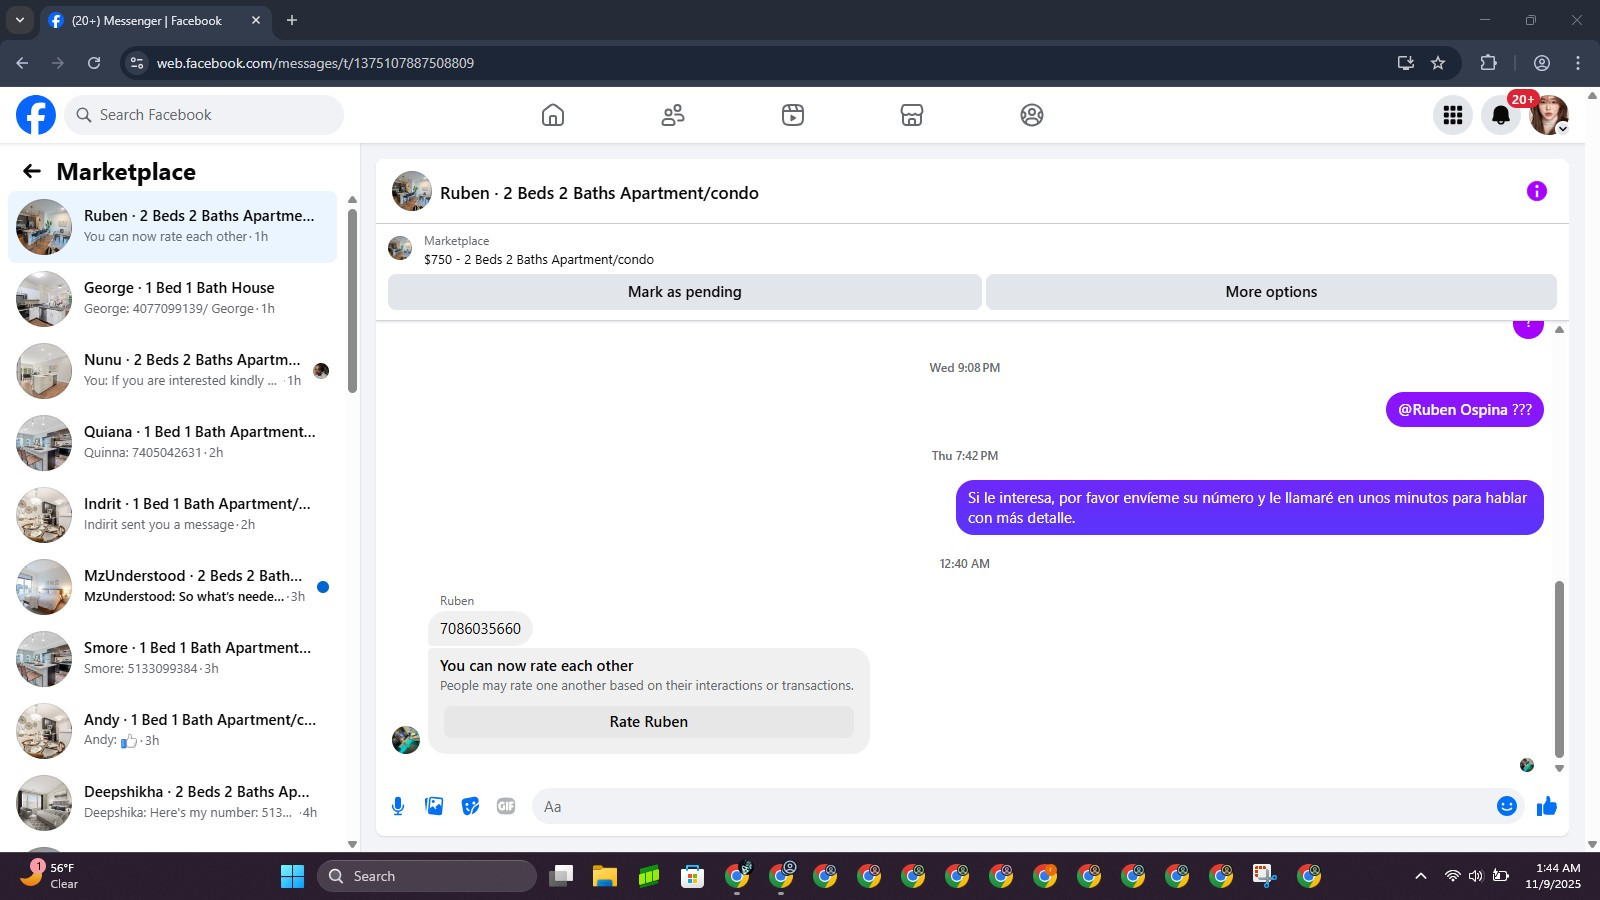Open a new browser tab
The image size is (1600, 900).
click(x=292, y=20)
